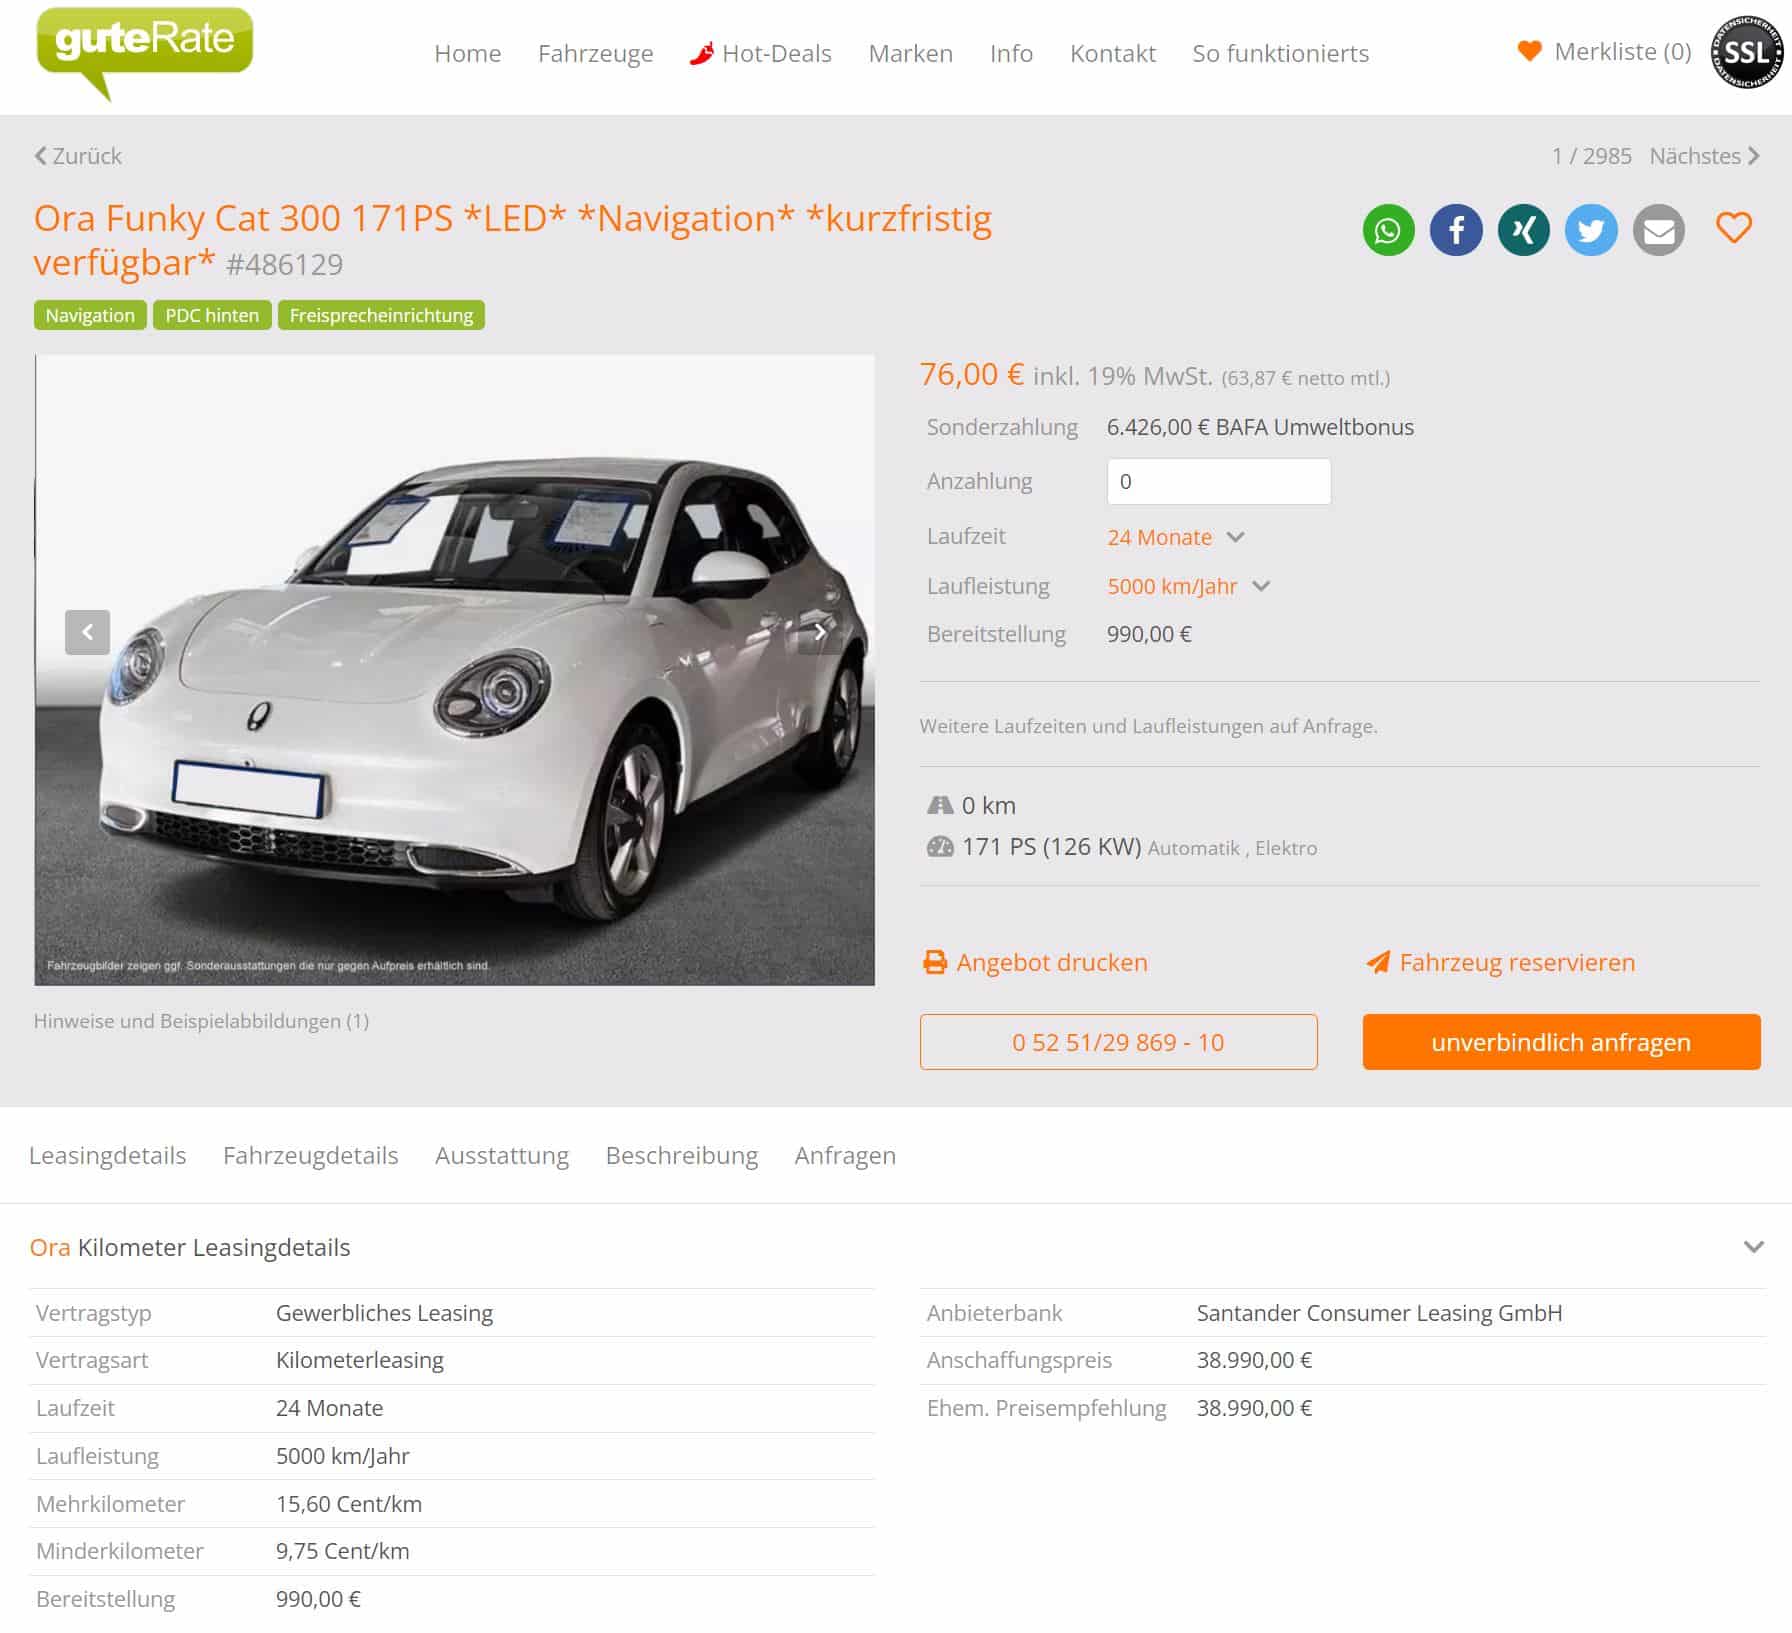Screen dimensions: 1792x1633
Task: Switch to Anfragen tab
Action: pyautogui.click(x=845, y=1155)
